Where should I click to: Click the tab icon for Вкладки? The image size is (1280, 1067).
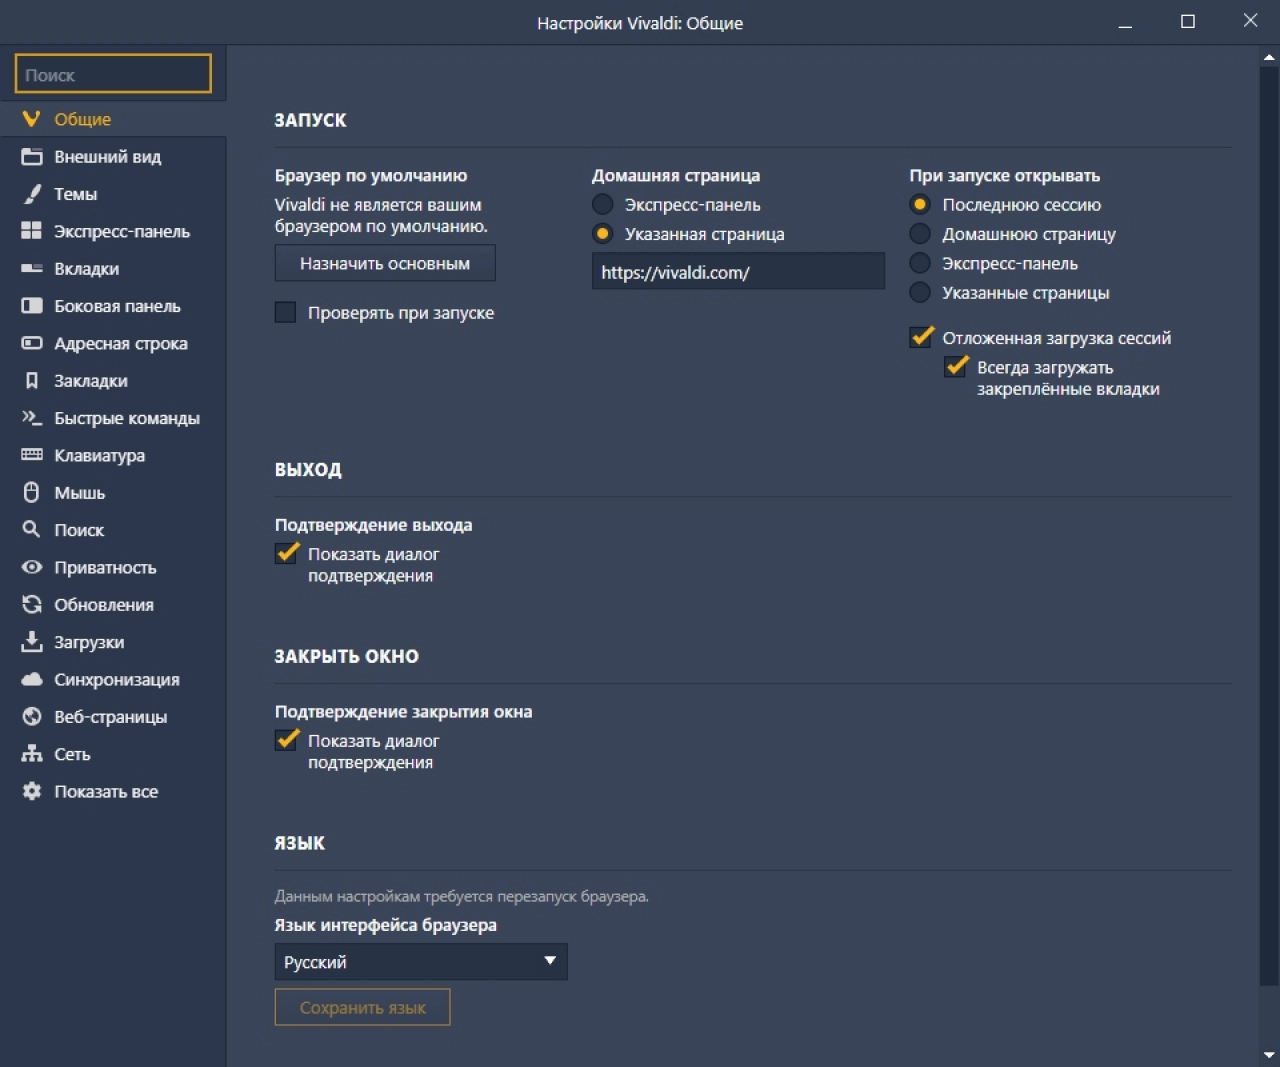[32, 269]
